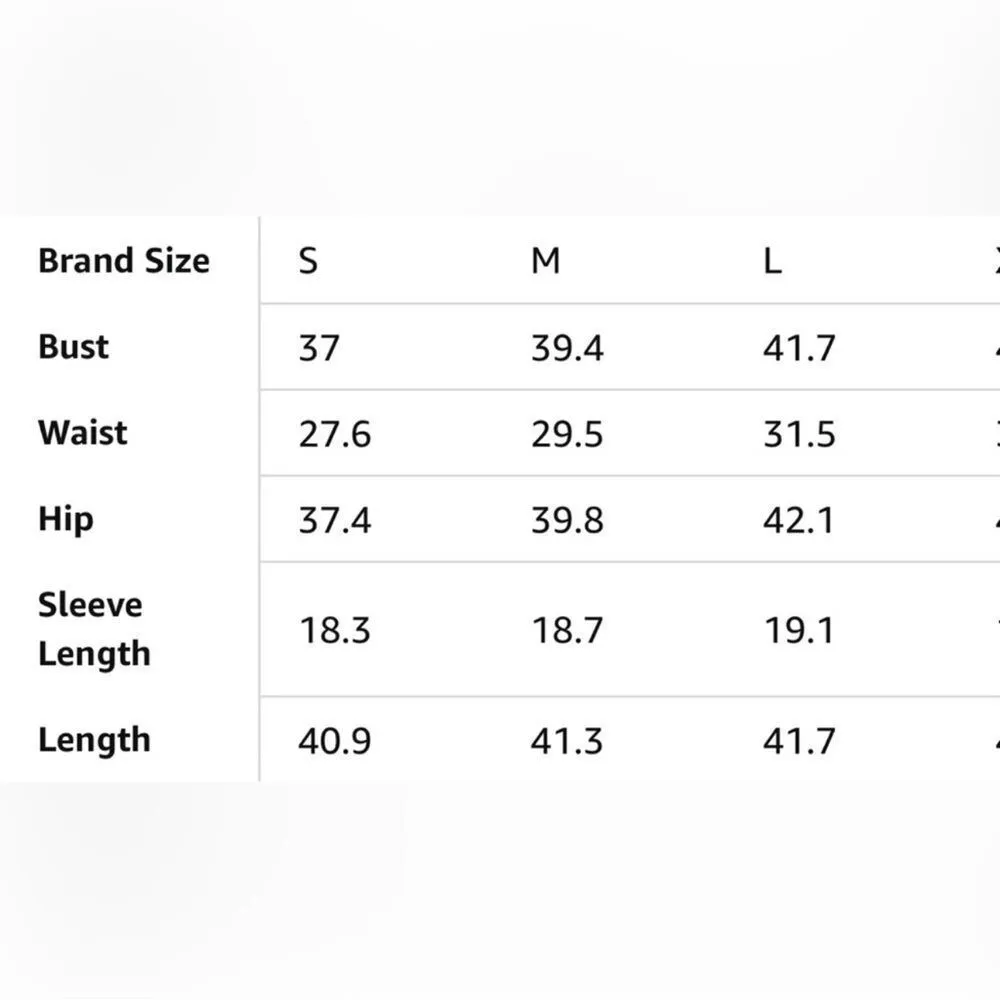Click the Bust row label
This screenshot has width=1000, height=1000.
[x=73, y=347]
